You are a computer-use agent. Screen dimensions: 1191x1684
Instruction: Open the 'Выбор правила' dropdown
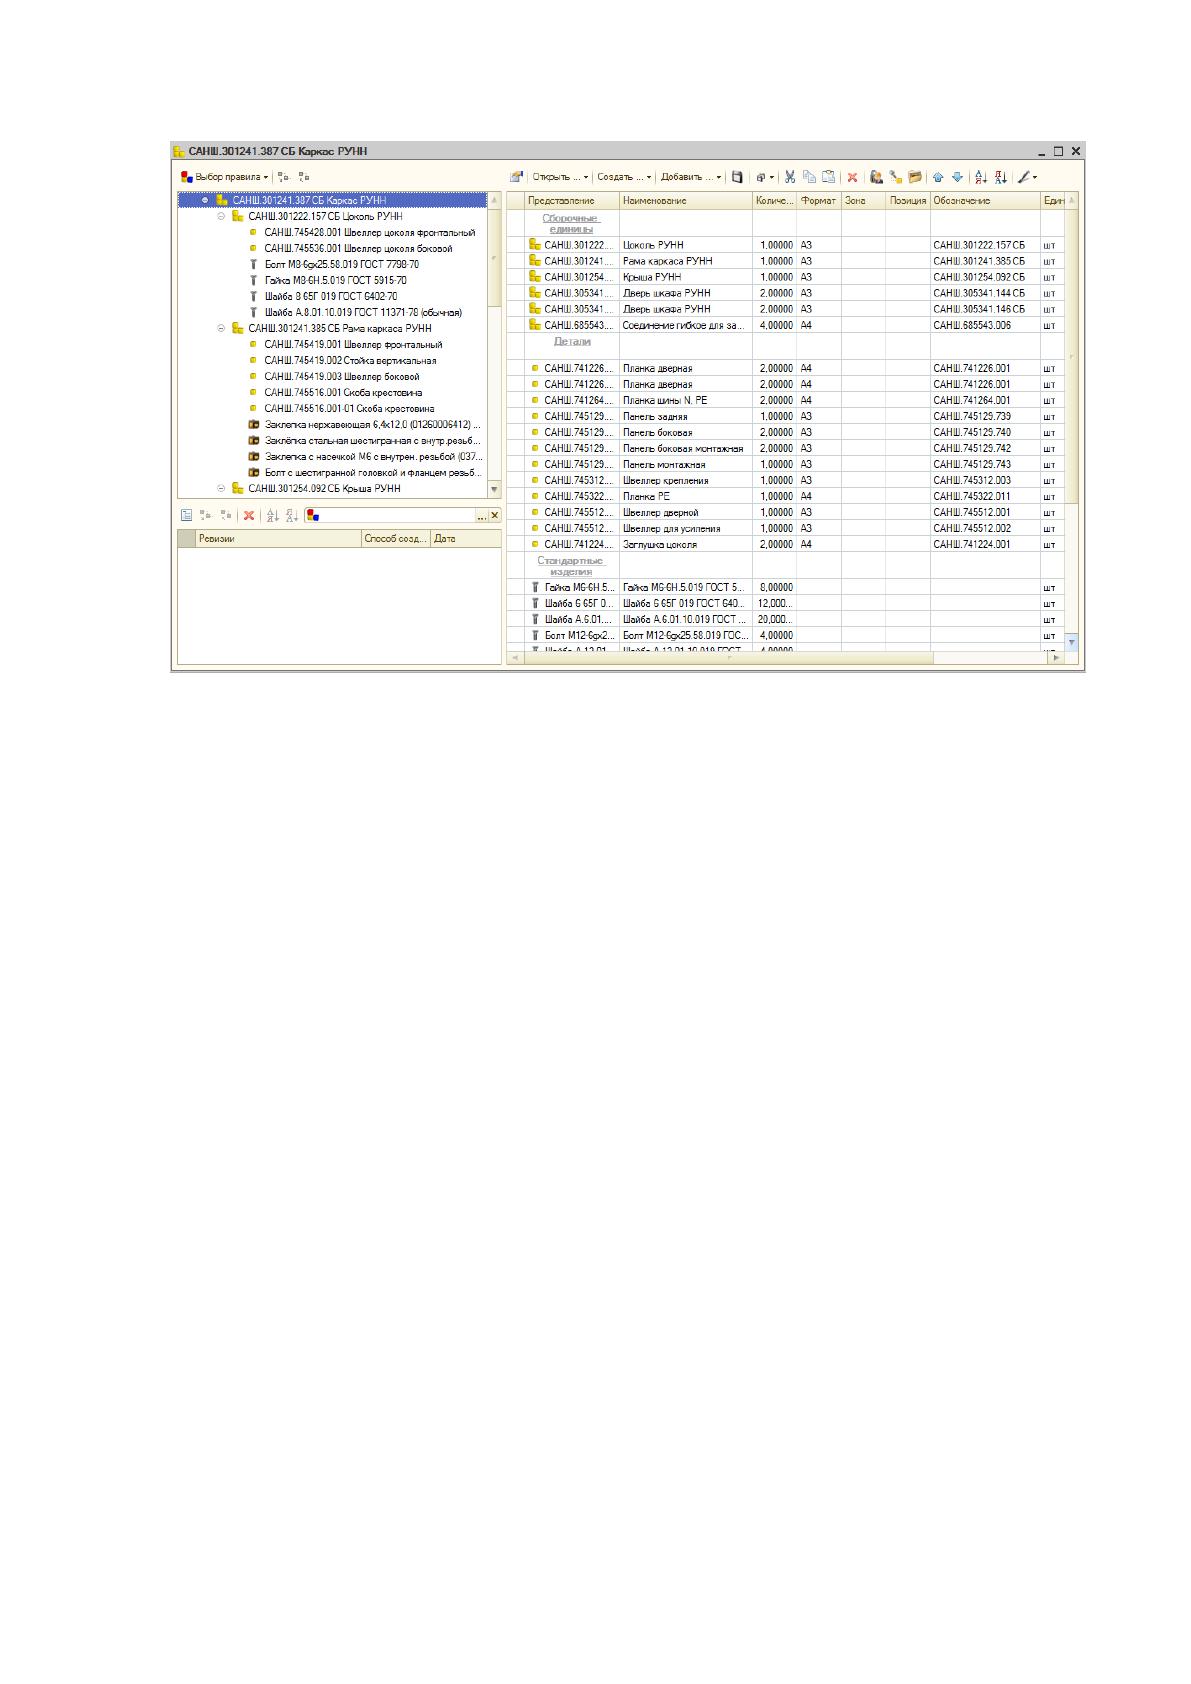point(225,177)
